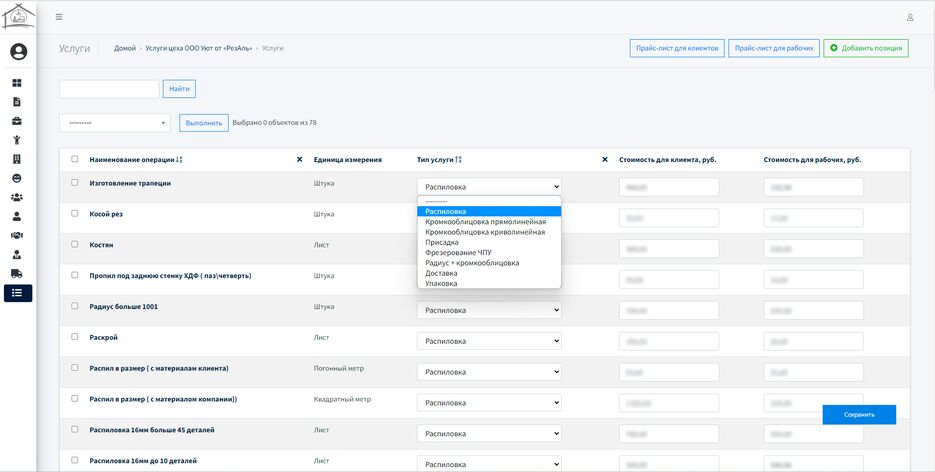Check the Изготовление трапеции row checkbox

click(75, 182)
